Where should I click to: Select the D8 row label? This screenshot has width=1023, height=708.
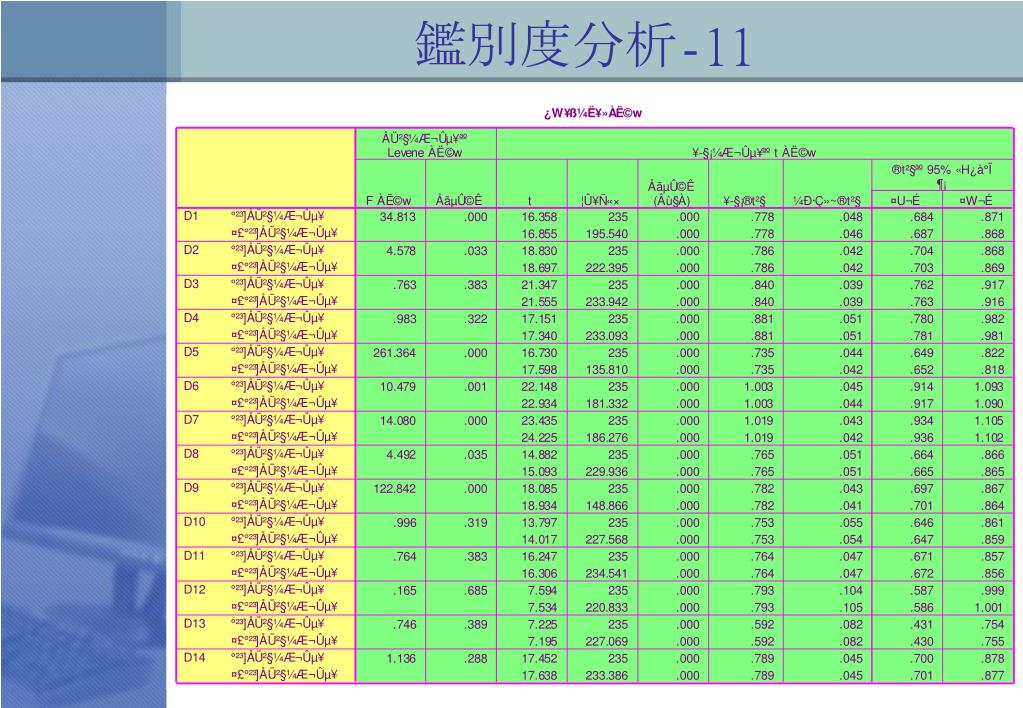pyautogui.click(x=191, y=454)
